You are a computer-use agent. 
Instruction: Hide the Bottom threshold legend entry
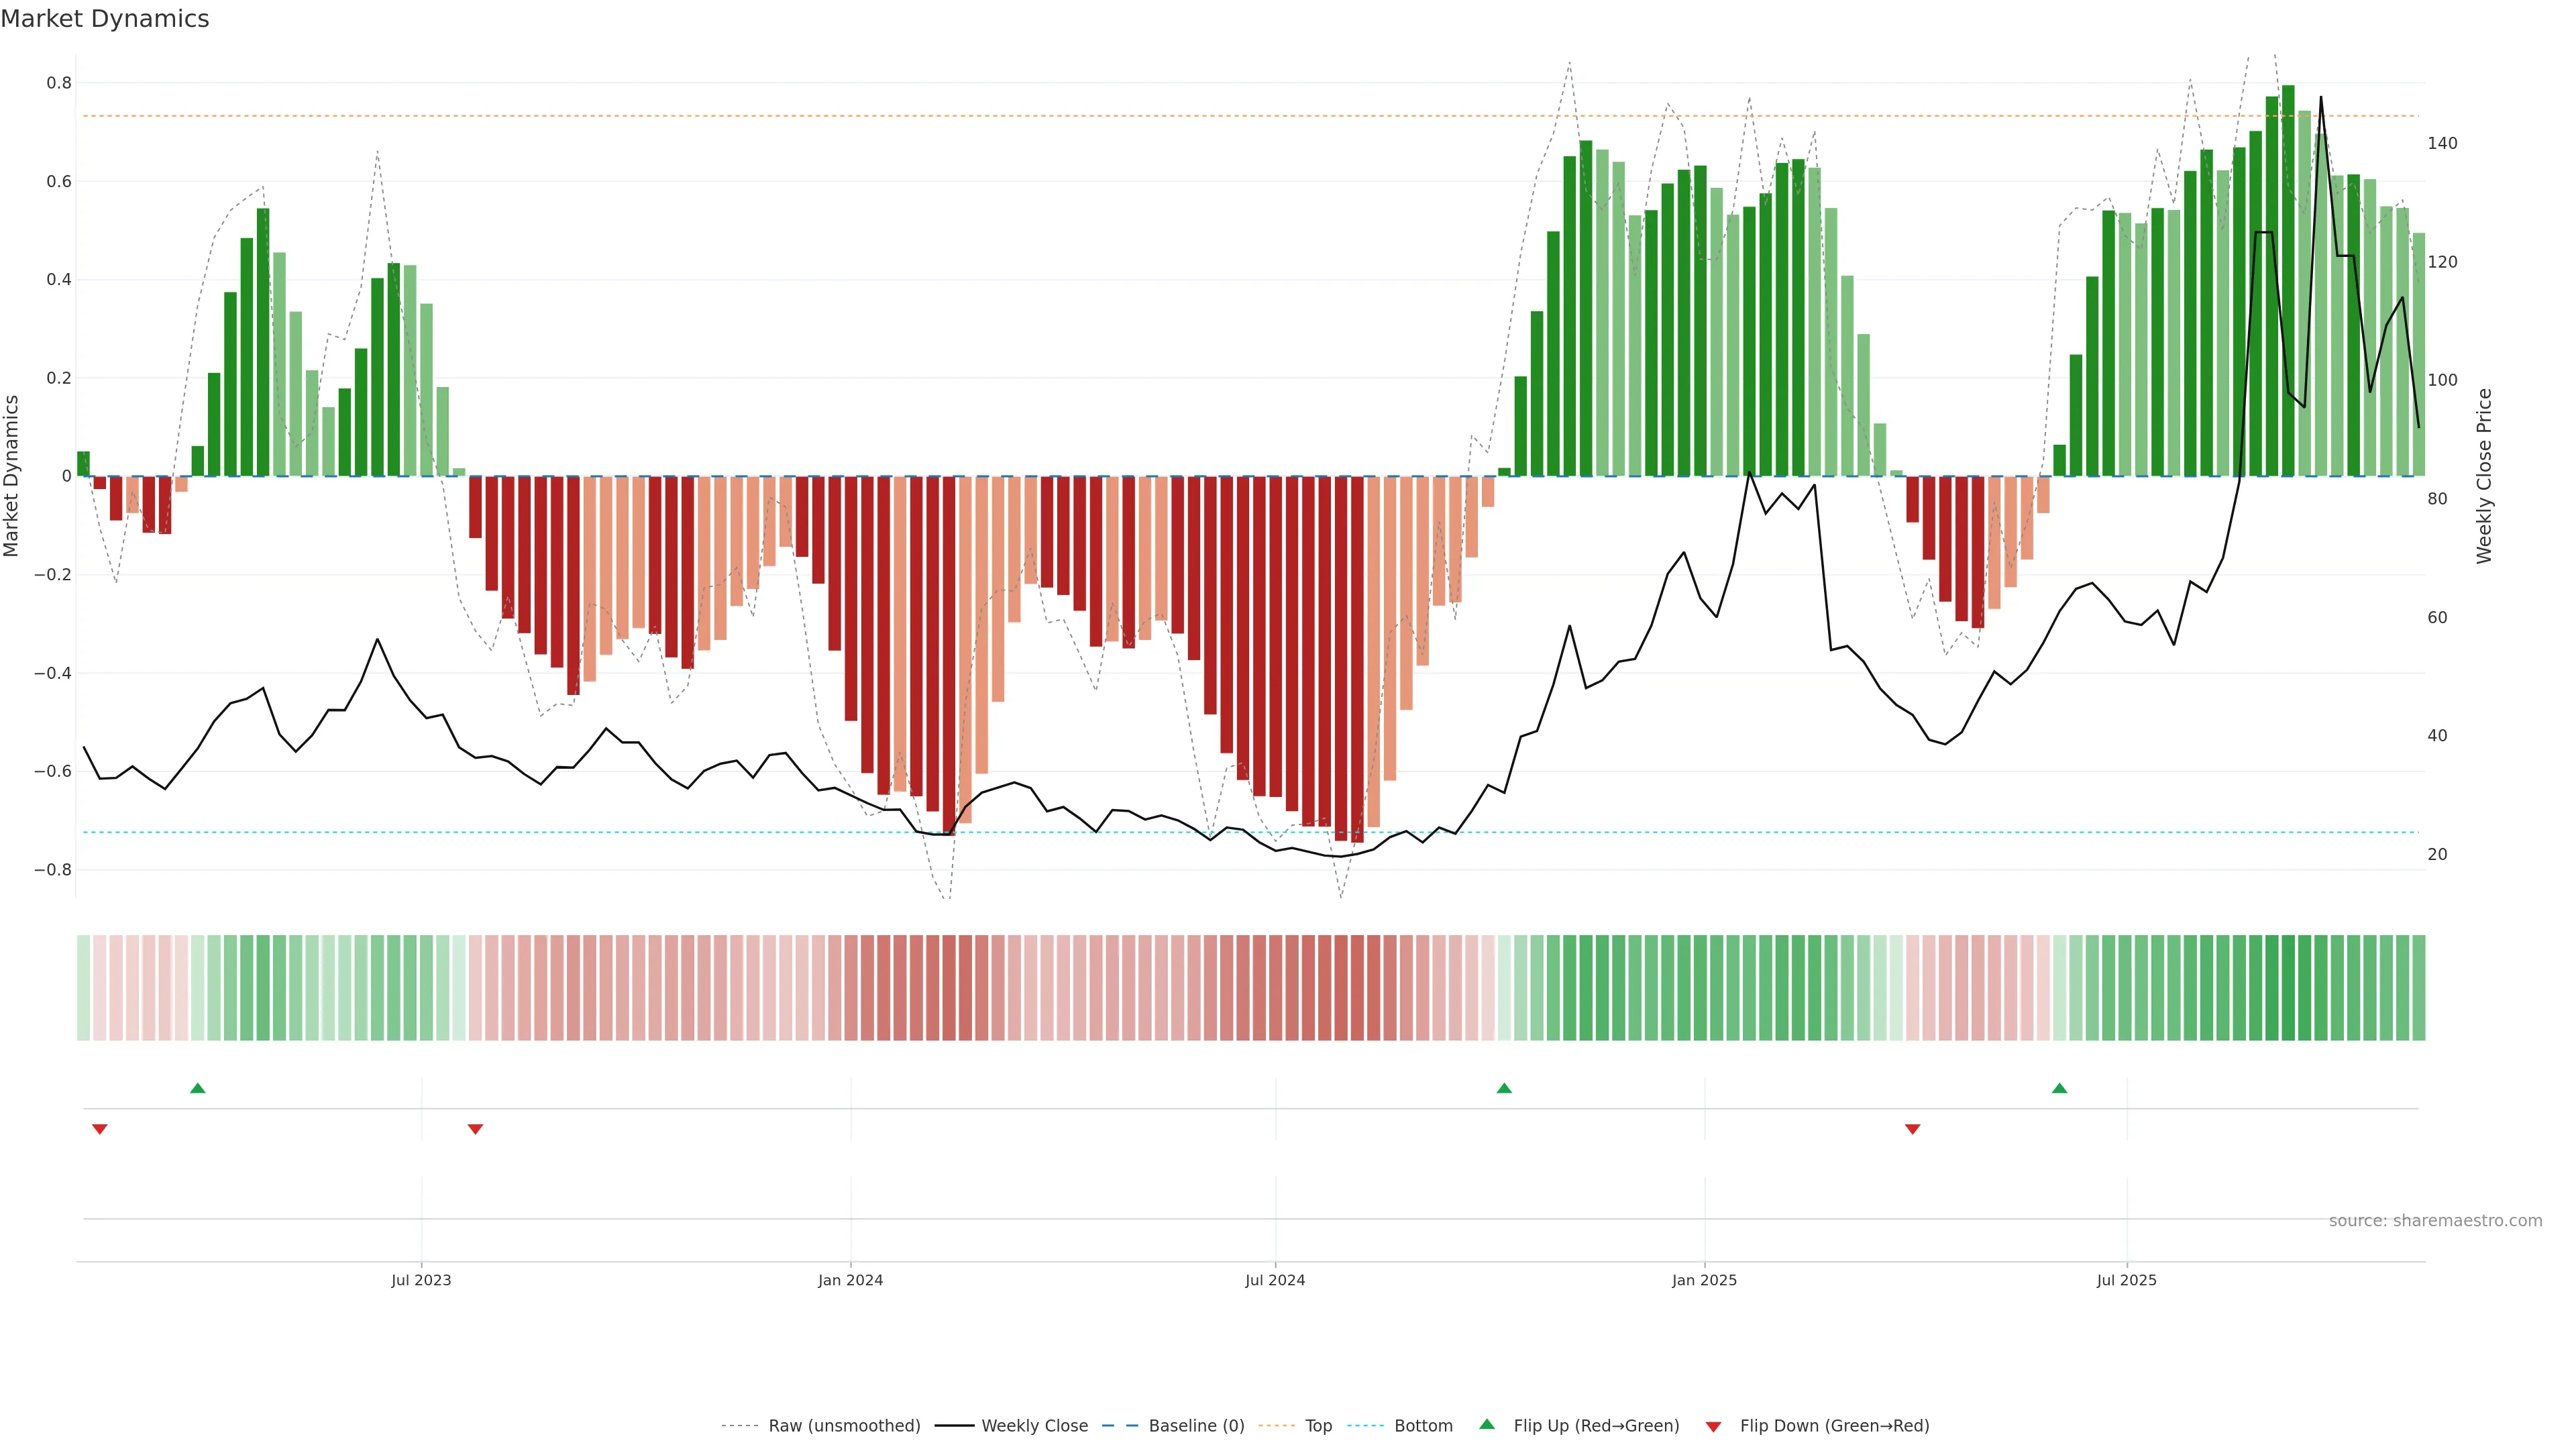click(x=1423, y=1426)
